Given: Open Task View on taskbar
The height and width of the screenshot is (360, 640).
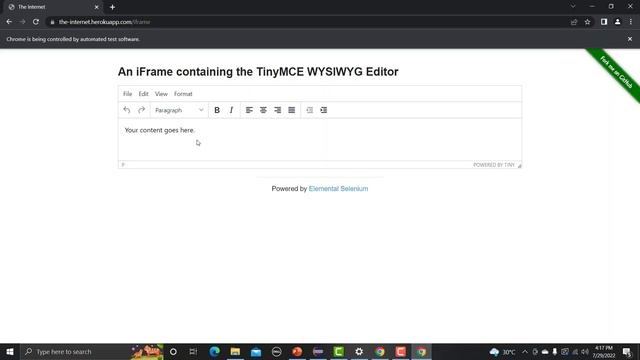Looking at the screenshot, I should (x=193, y=351).
